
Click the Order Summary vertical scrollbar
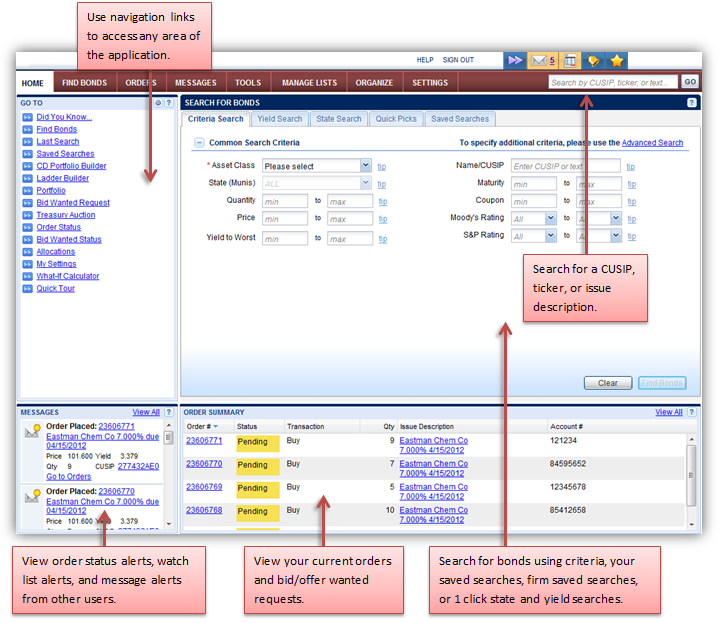pos(690,480)
